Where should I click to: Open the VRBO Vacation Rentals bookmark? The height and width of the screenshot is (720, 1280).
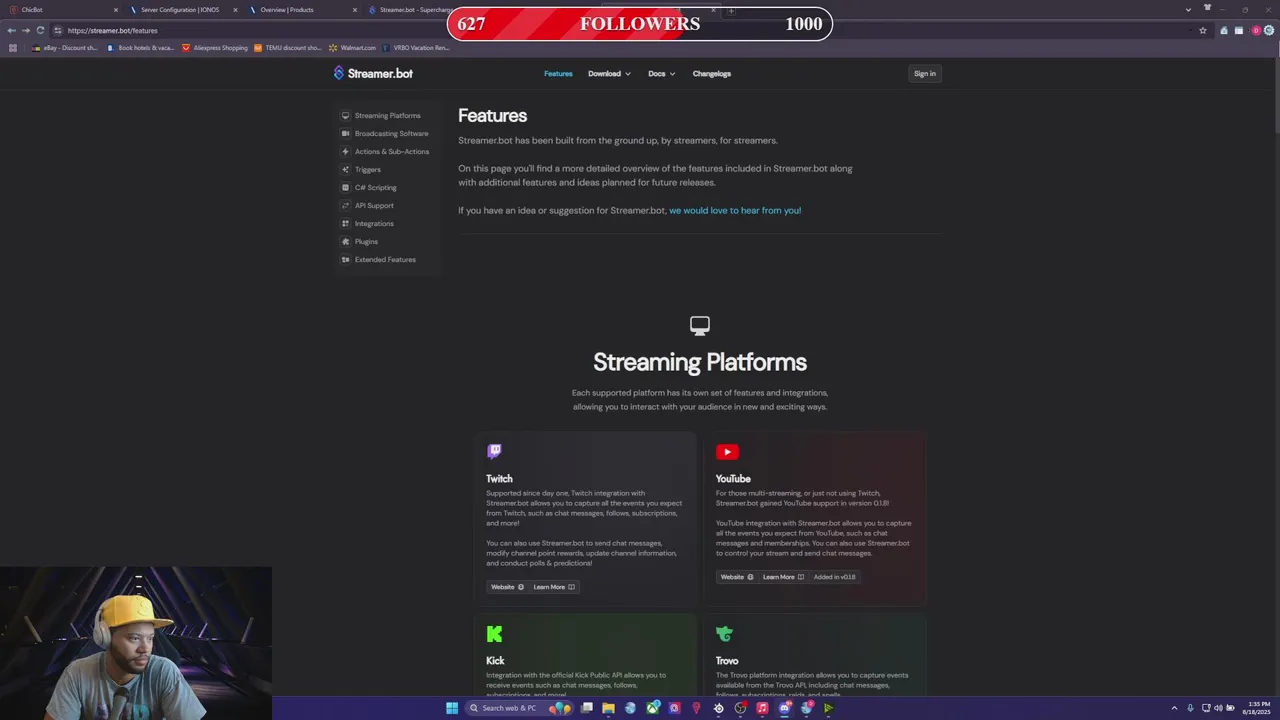pos(416,47)
